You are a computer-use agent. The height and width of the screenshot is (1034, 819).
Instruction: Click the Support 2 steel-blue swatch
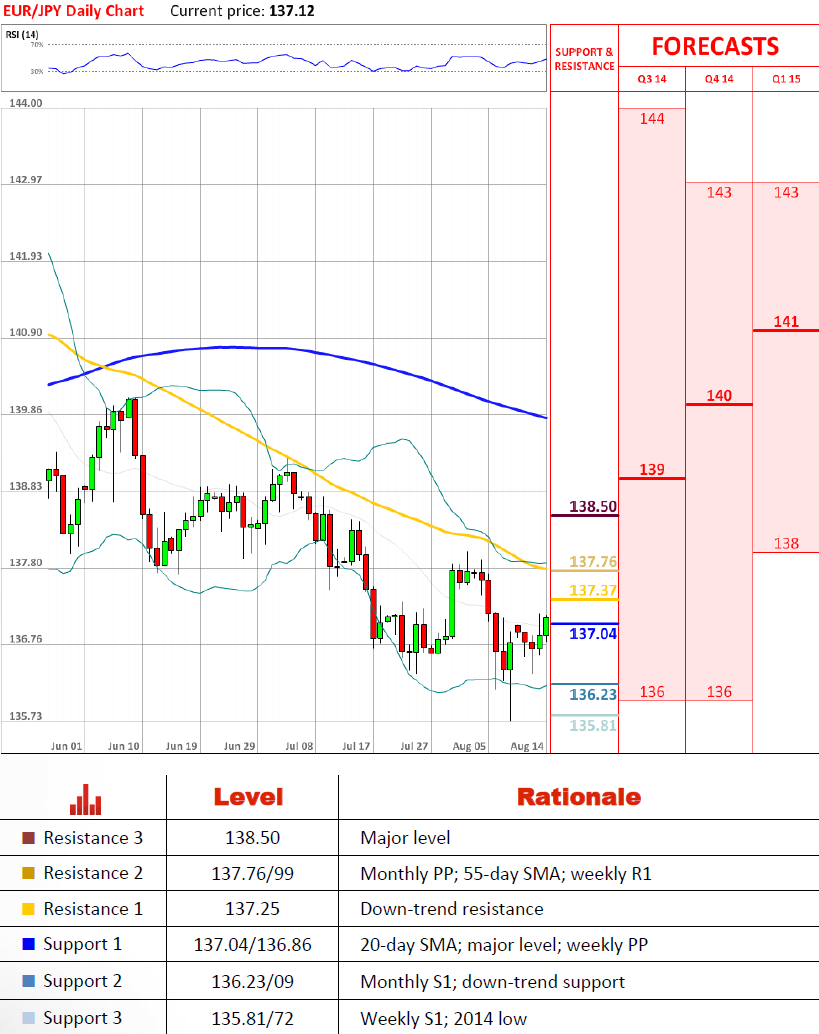click(28, 981)
